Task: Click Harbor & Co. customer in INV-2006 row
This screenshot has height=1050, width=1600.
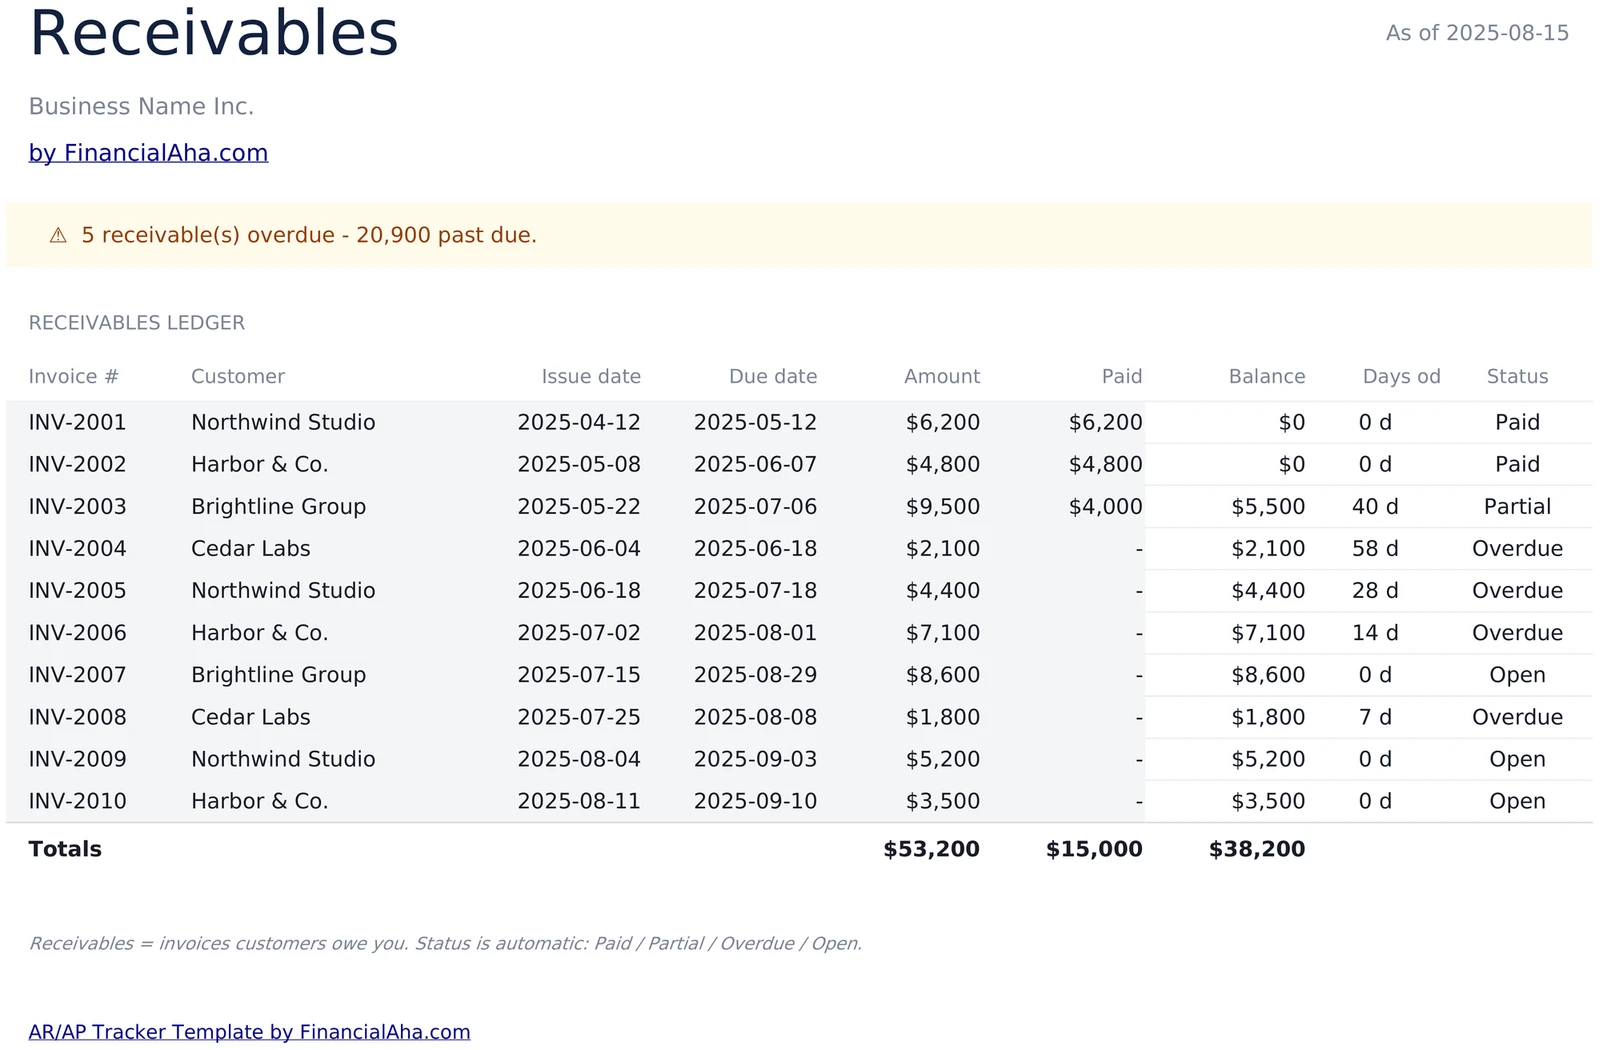Action: pyautogui.click(x=260, y=633)
